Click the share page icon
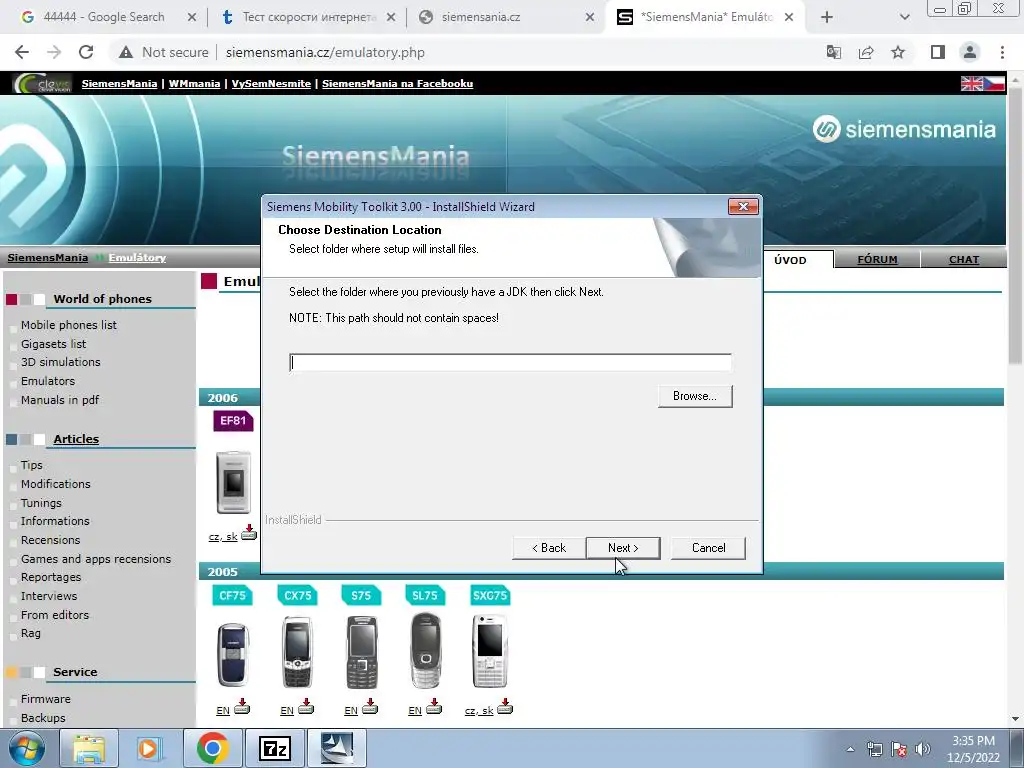1024x768 pixels. point(866,52)
